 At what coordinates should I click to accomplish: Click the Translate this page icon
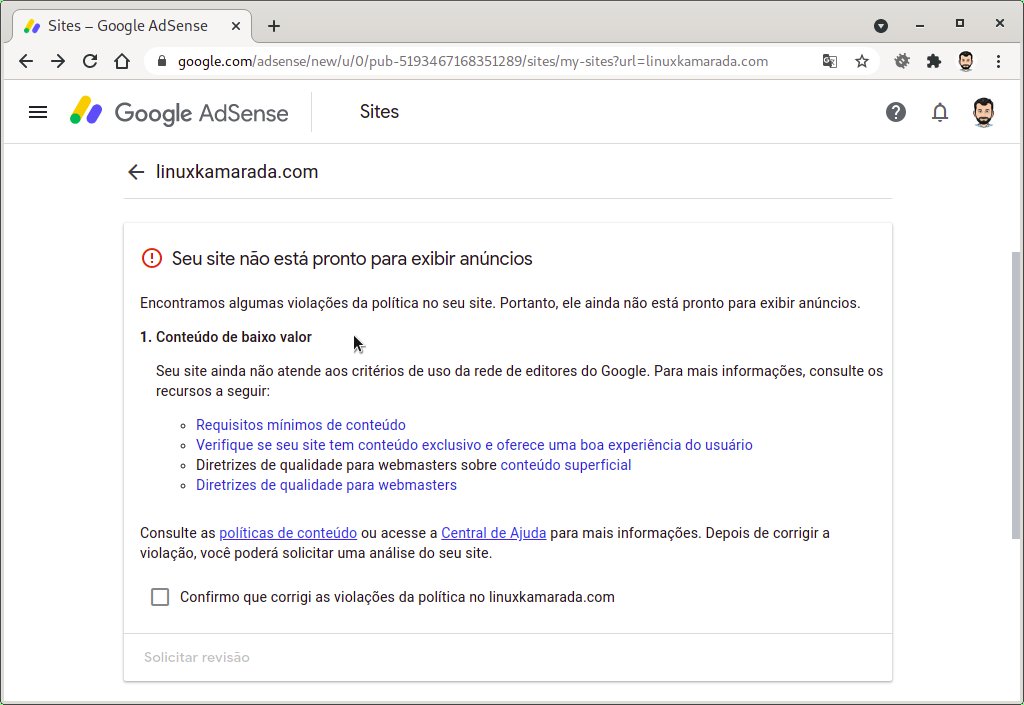click(x=829, y=61)
